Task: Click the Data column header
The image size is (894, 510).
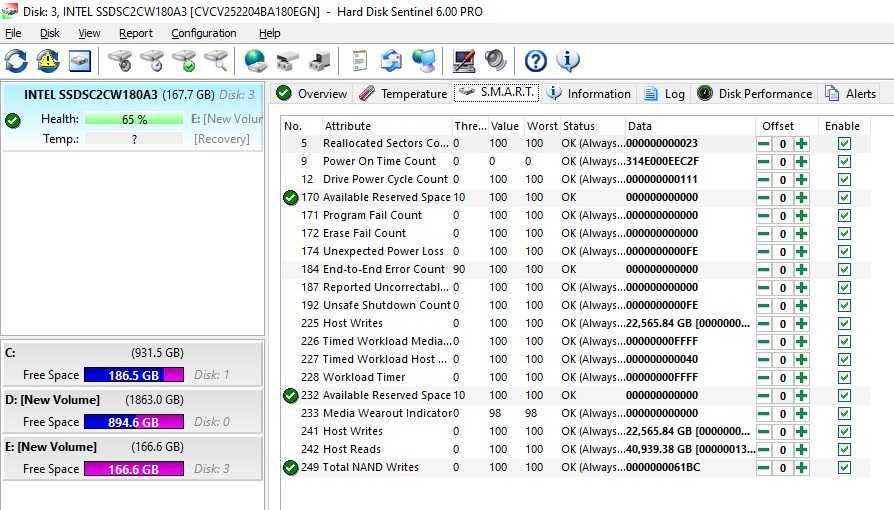Action: (689, 126)
